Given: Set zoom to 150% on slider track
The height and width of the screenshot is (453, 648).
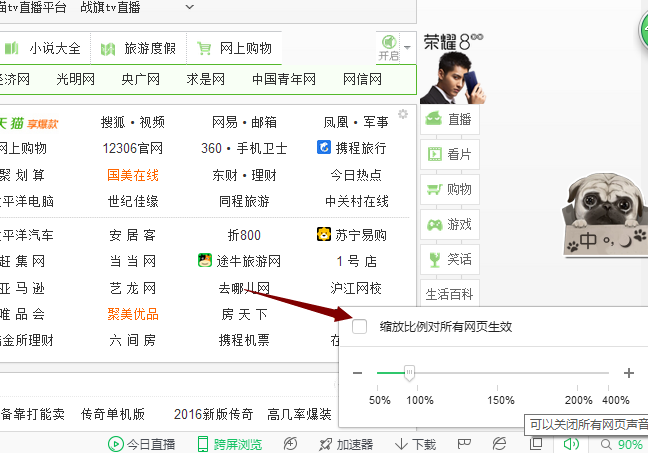Looking at the screenshot, I should 498,373.
